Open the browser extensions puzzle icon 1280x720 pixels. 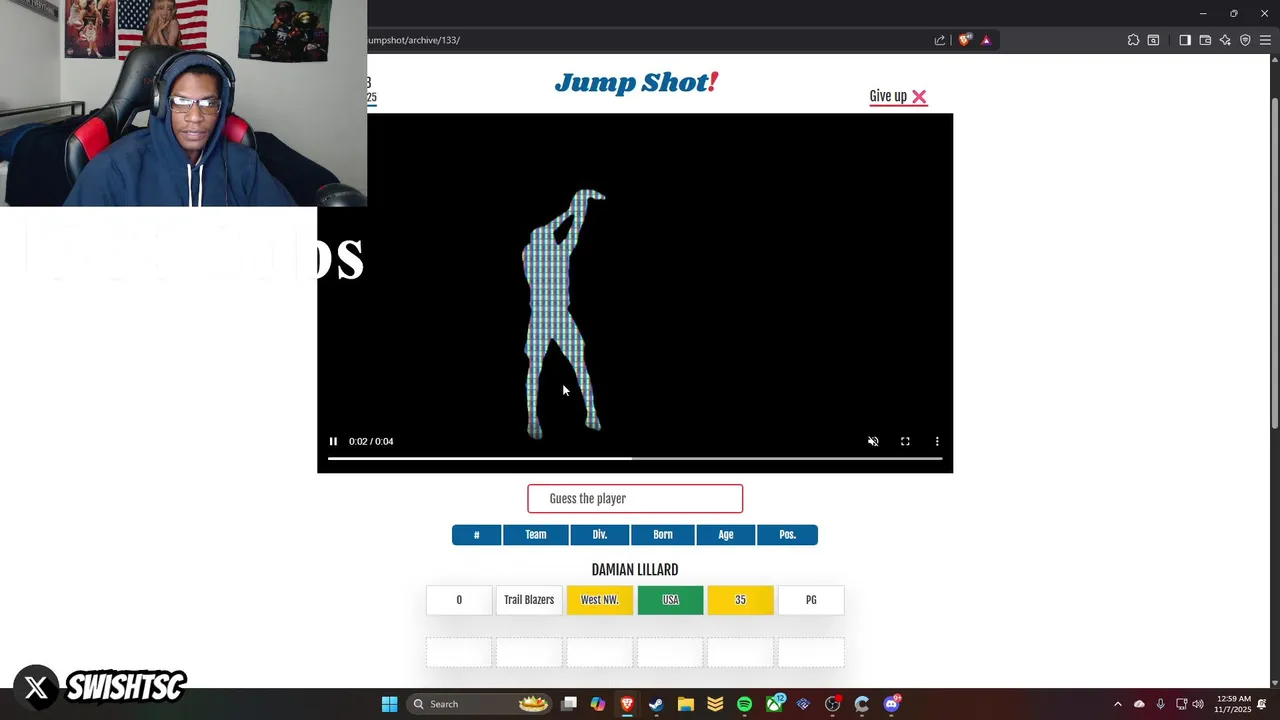point(1133,40)
